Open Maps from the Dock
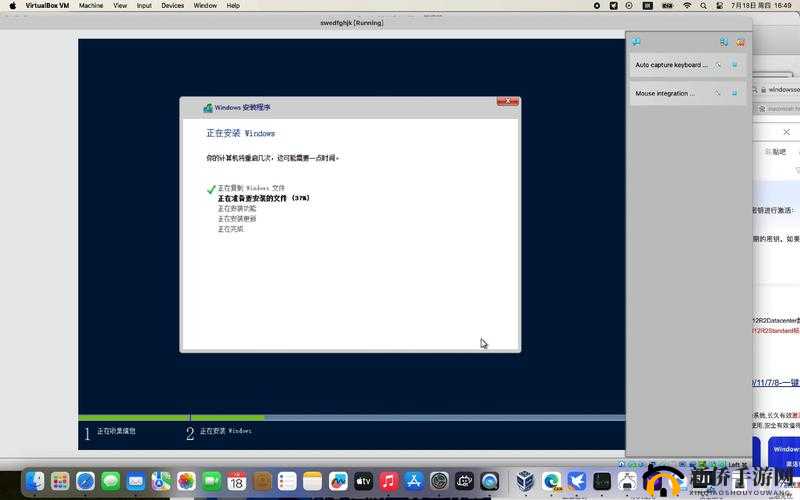This screenshot has width=800, height=500. (161, 481)
